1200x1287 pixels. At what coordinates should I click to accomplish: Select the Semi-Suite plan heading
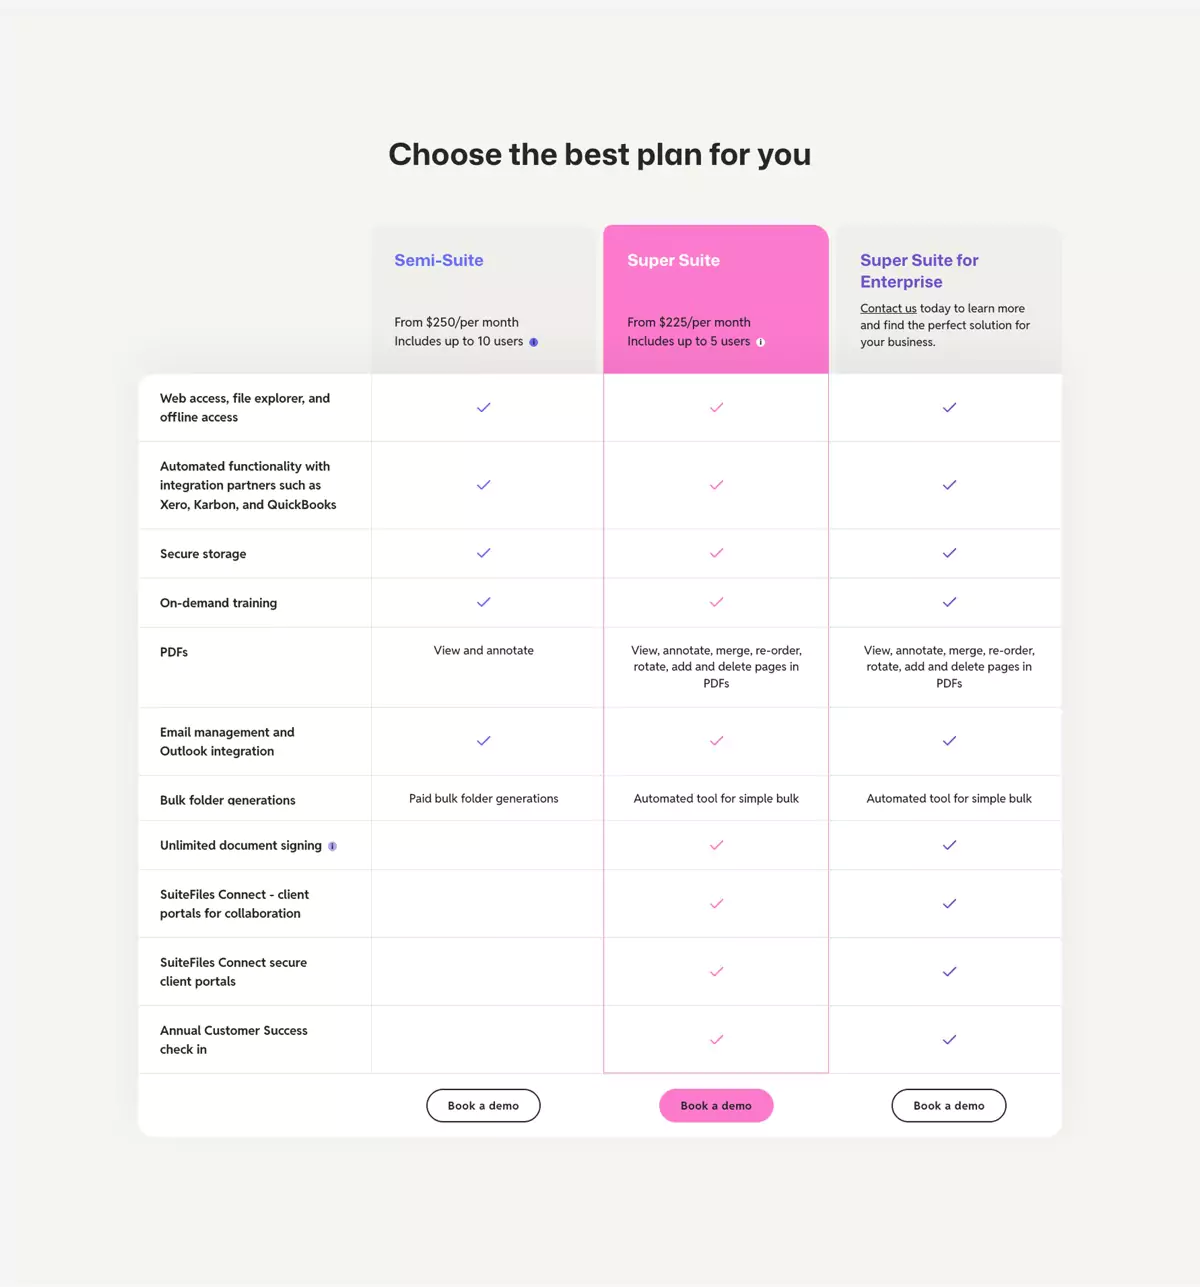[439, 260]
